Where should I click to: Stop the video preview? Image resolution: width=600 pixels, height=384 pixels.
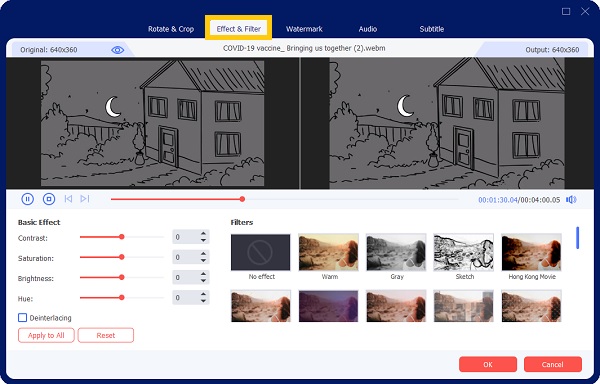pyautogui.click(x=49, y=199)
